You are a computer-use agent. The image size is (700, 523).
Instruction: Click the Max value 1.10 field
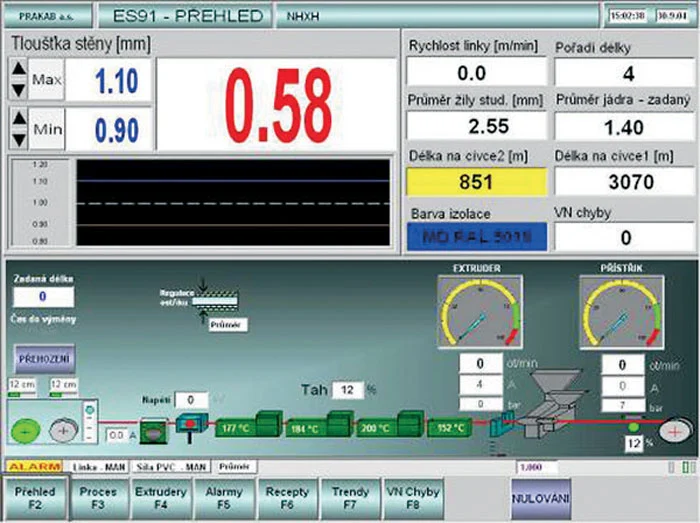click(109, 80)
